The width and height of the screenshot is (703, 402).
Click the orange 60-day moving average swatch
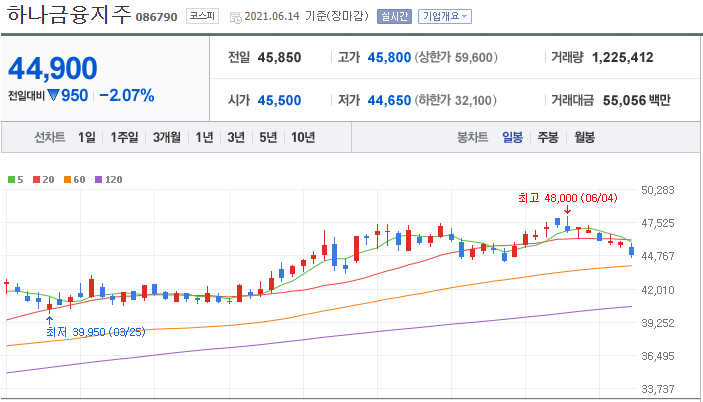coord(67,180)
